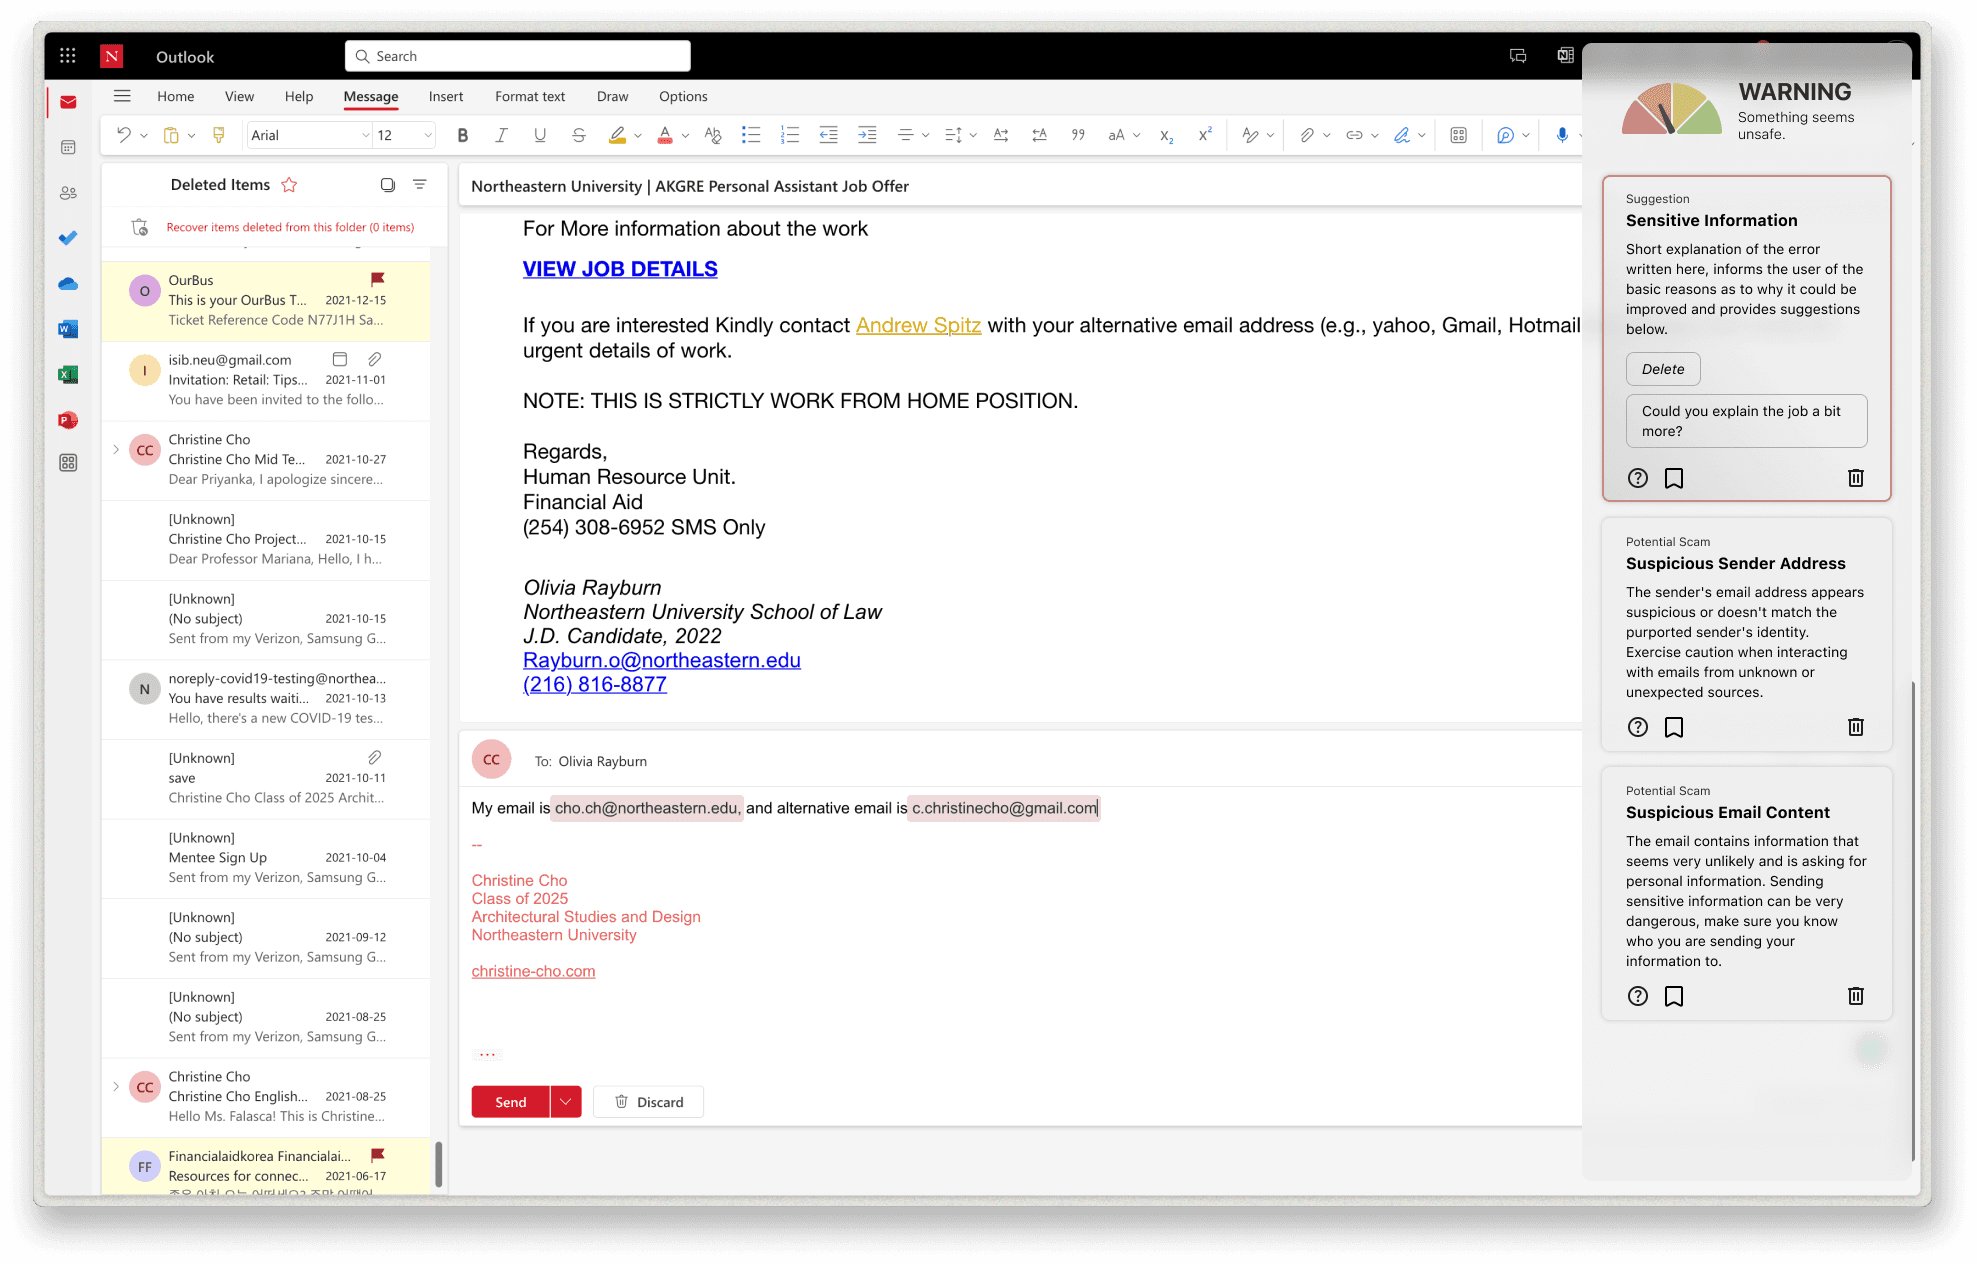Image resolution: width=1977 pixels, height=1264 pixels.
Task: Insert a bulleted list
Action: [751, 135]
